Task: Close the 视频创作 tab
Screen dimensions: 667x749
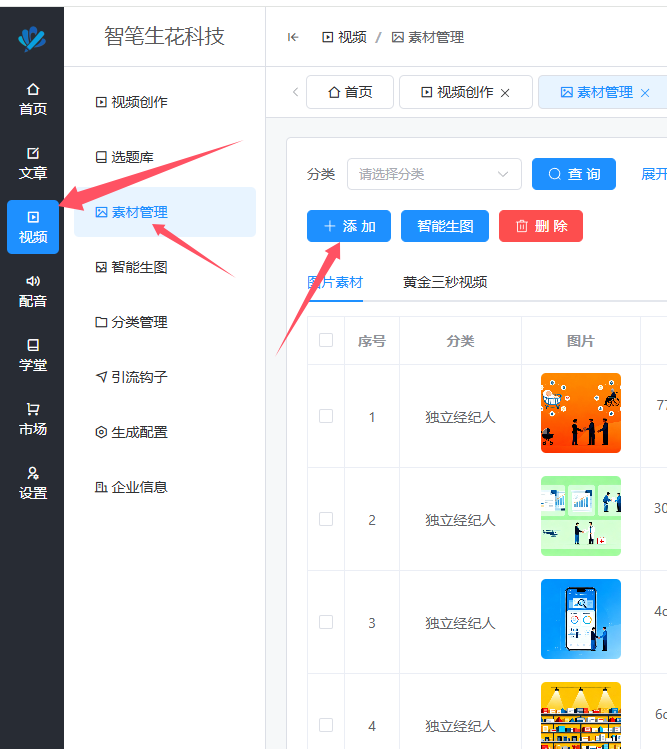Action: (505, 93)
